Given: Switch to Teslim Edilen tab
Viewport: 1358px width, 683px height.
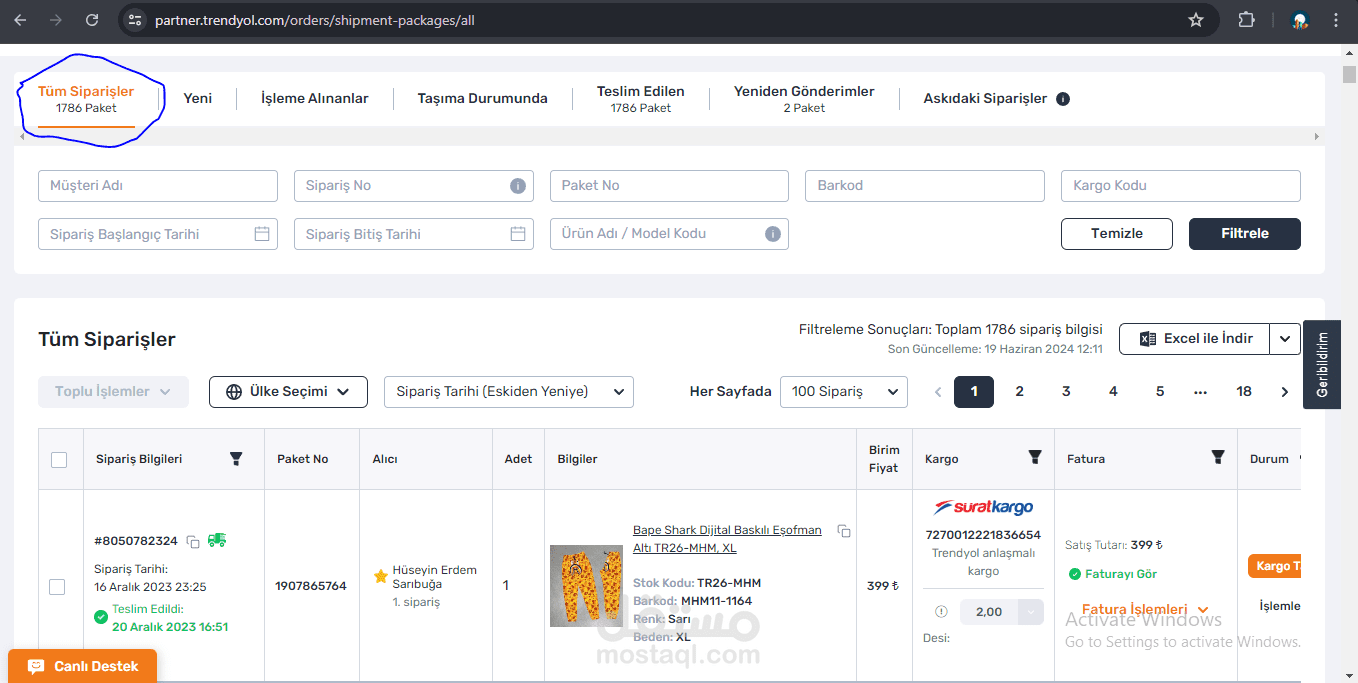Looking at the screenshot, I should click(641, 99).
